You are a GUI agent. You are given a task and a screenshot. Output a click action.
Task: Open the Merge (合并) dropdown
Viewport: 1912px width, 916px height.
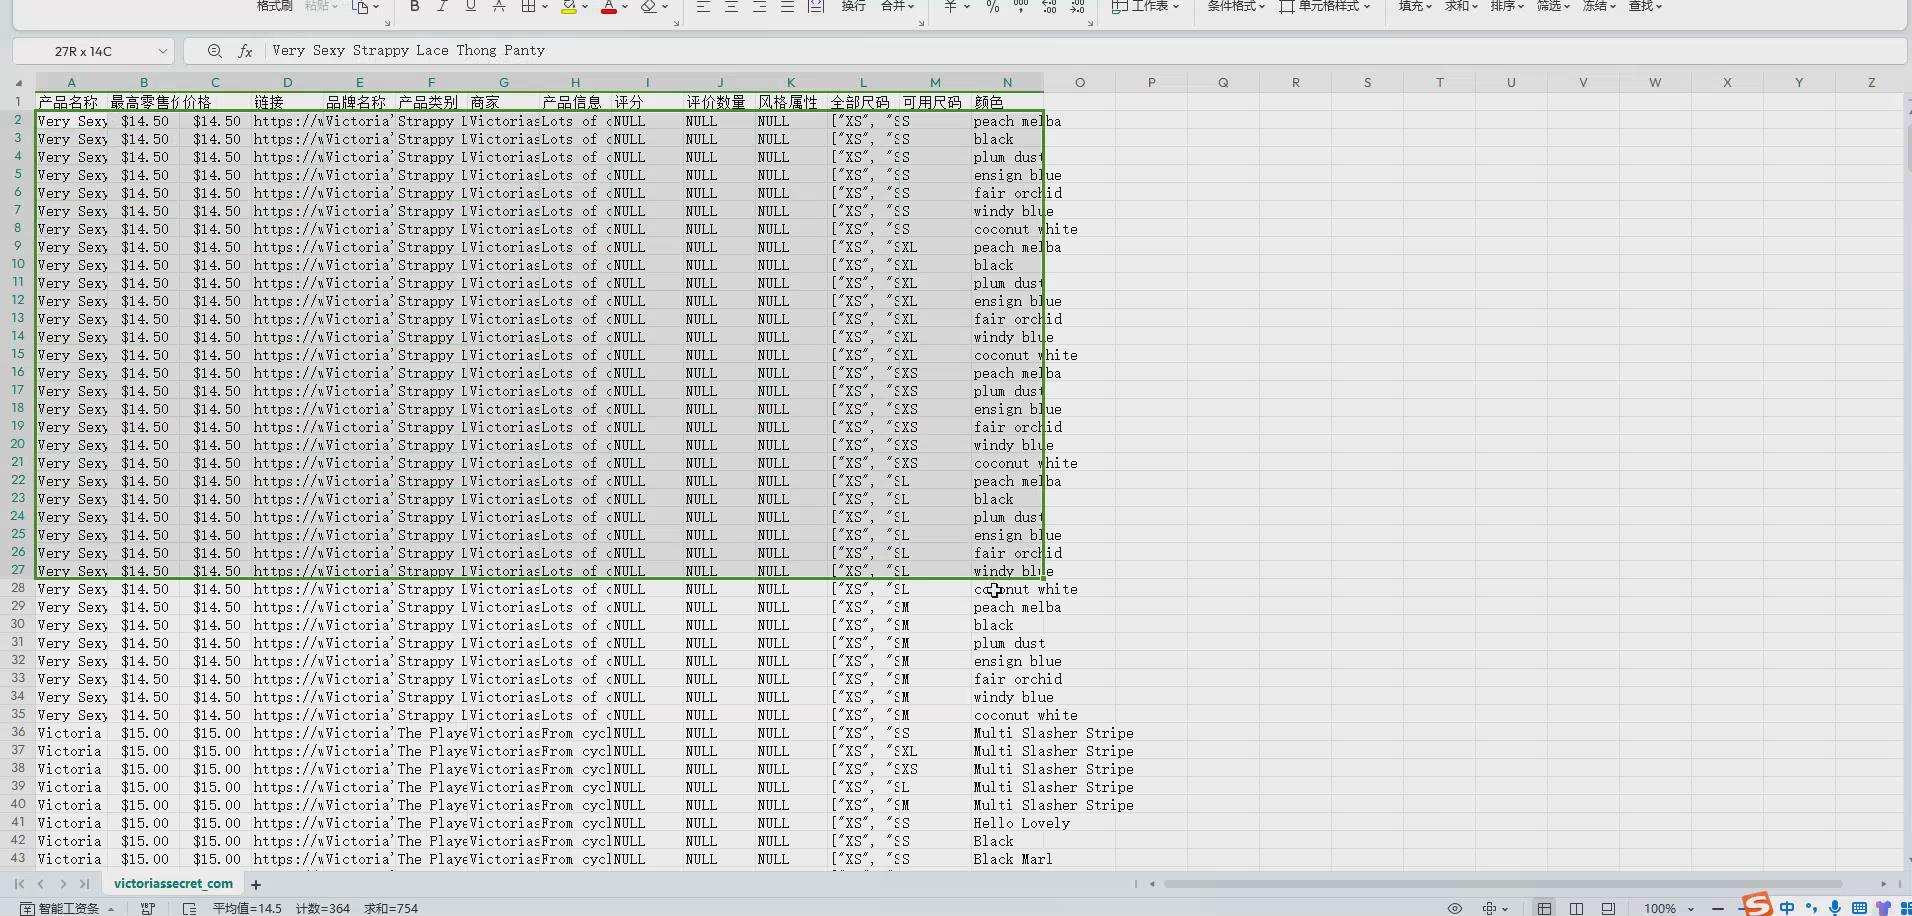coord(897,6)
